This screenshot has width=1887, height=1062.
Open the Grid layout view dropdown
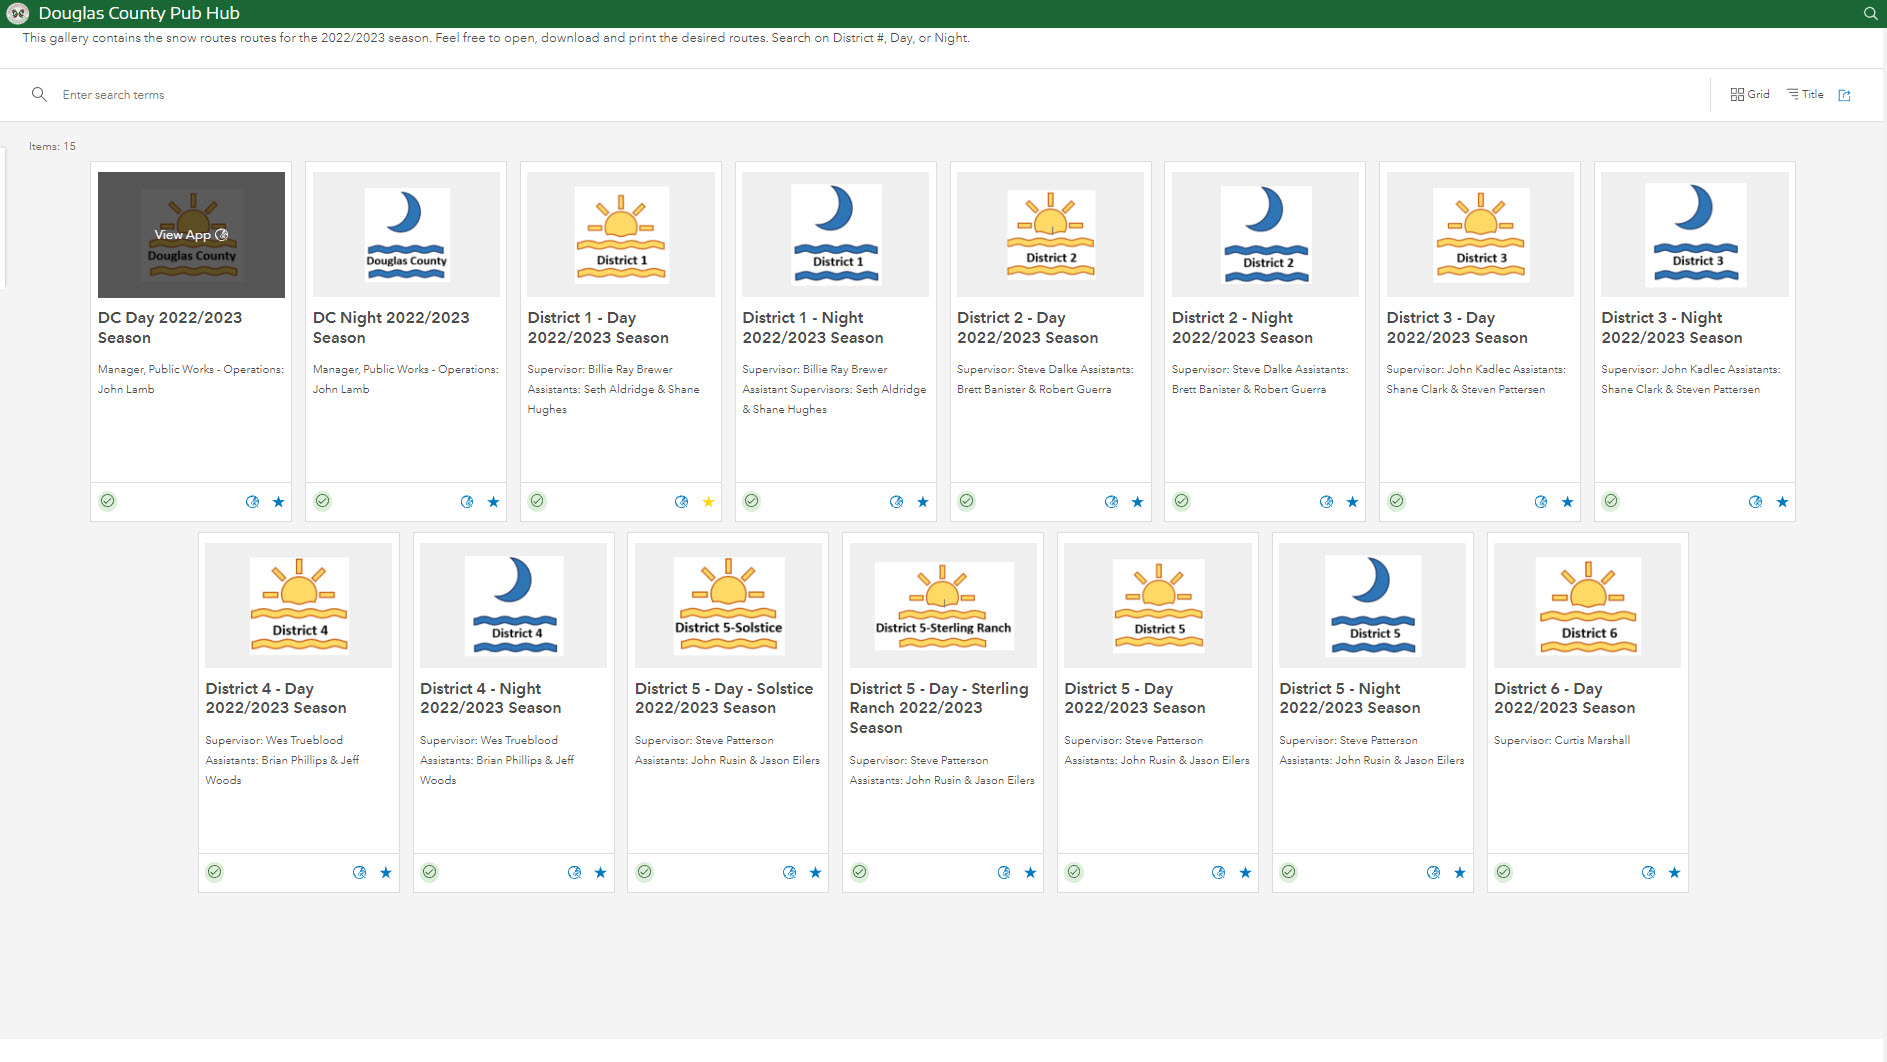1750,94
